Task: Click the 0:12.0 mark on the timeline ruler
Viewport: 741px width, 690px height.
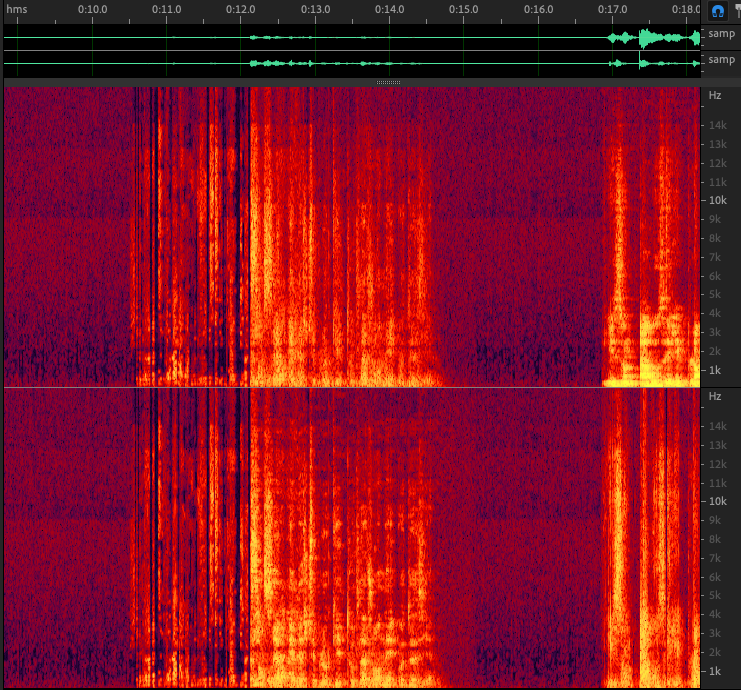Action: pos(241,9)
